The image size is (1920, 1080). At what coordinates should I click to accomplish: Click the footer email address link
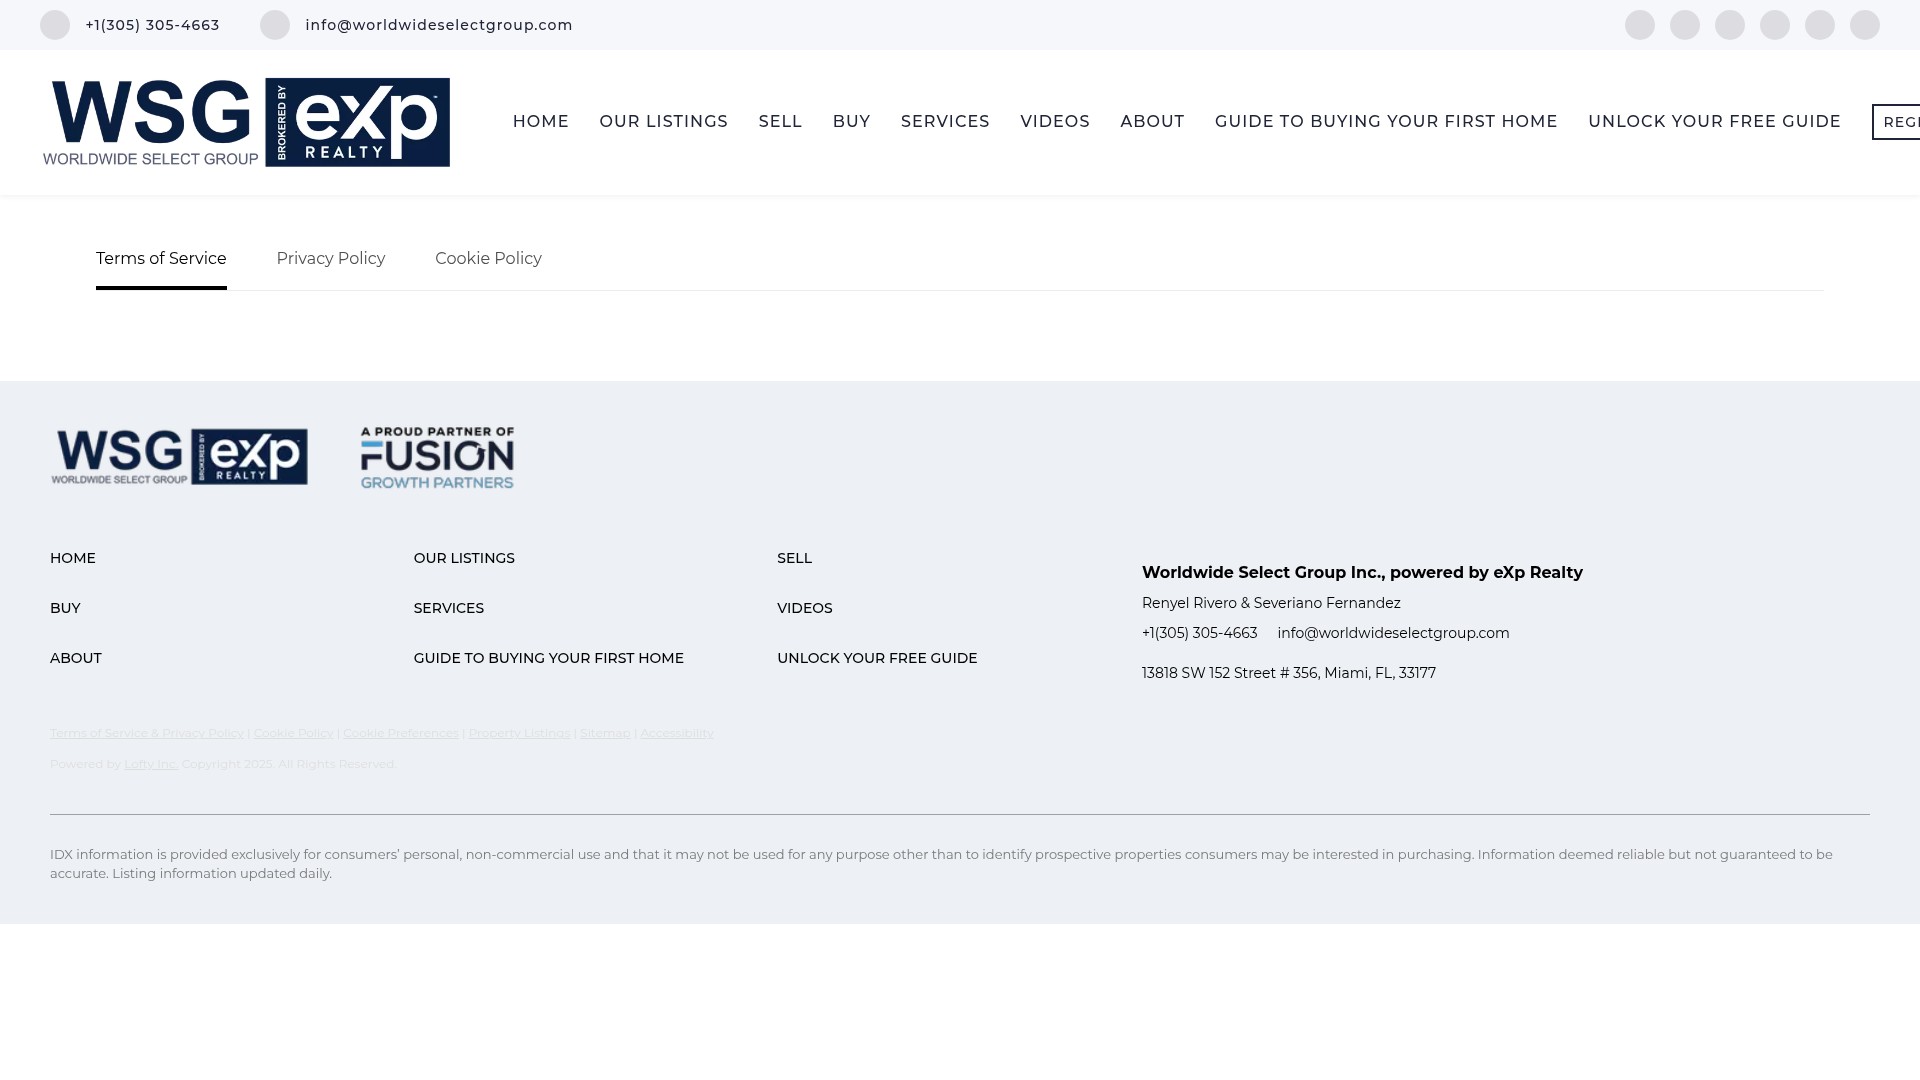coord(1393,633)
